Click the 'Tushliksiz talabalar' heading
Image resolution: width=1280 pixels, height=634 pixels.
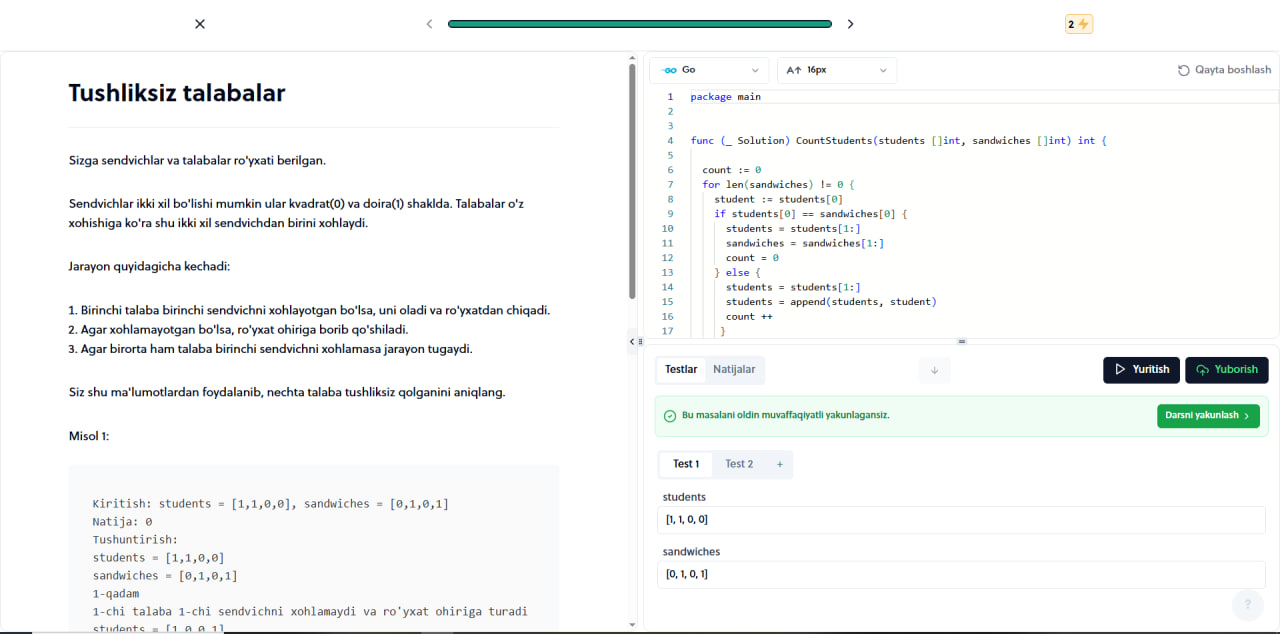[x=177, y=93]
